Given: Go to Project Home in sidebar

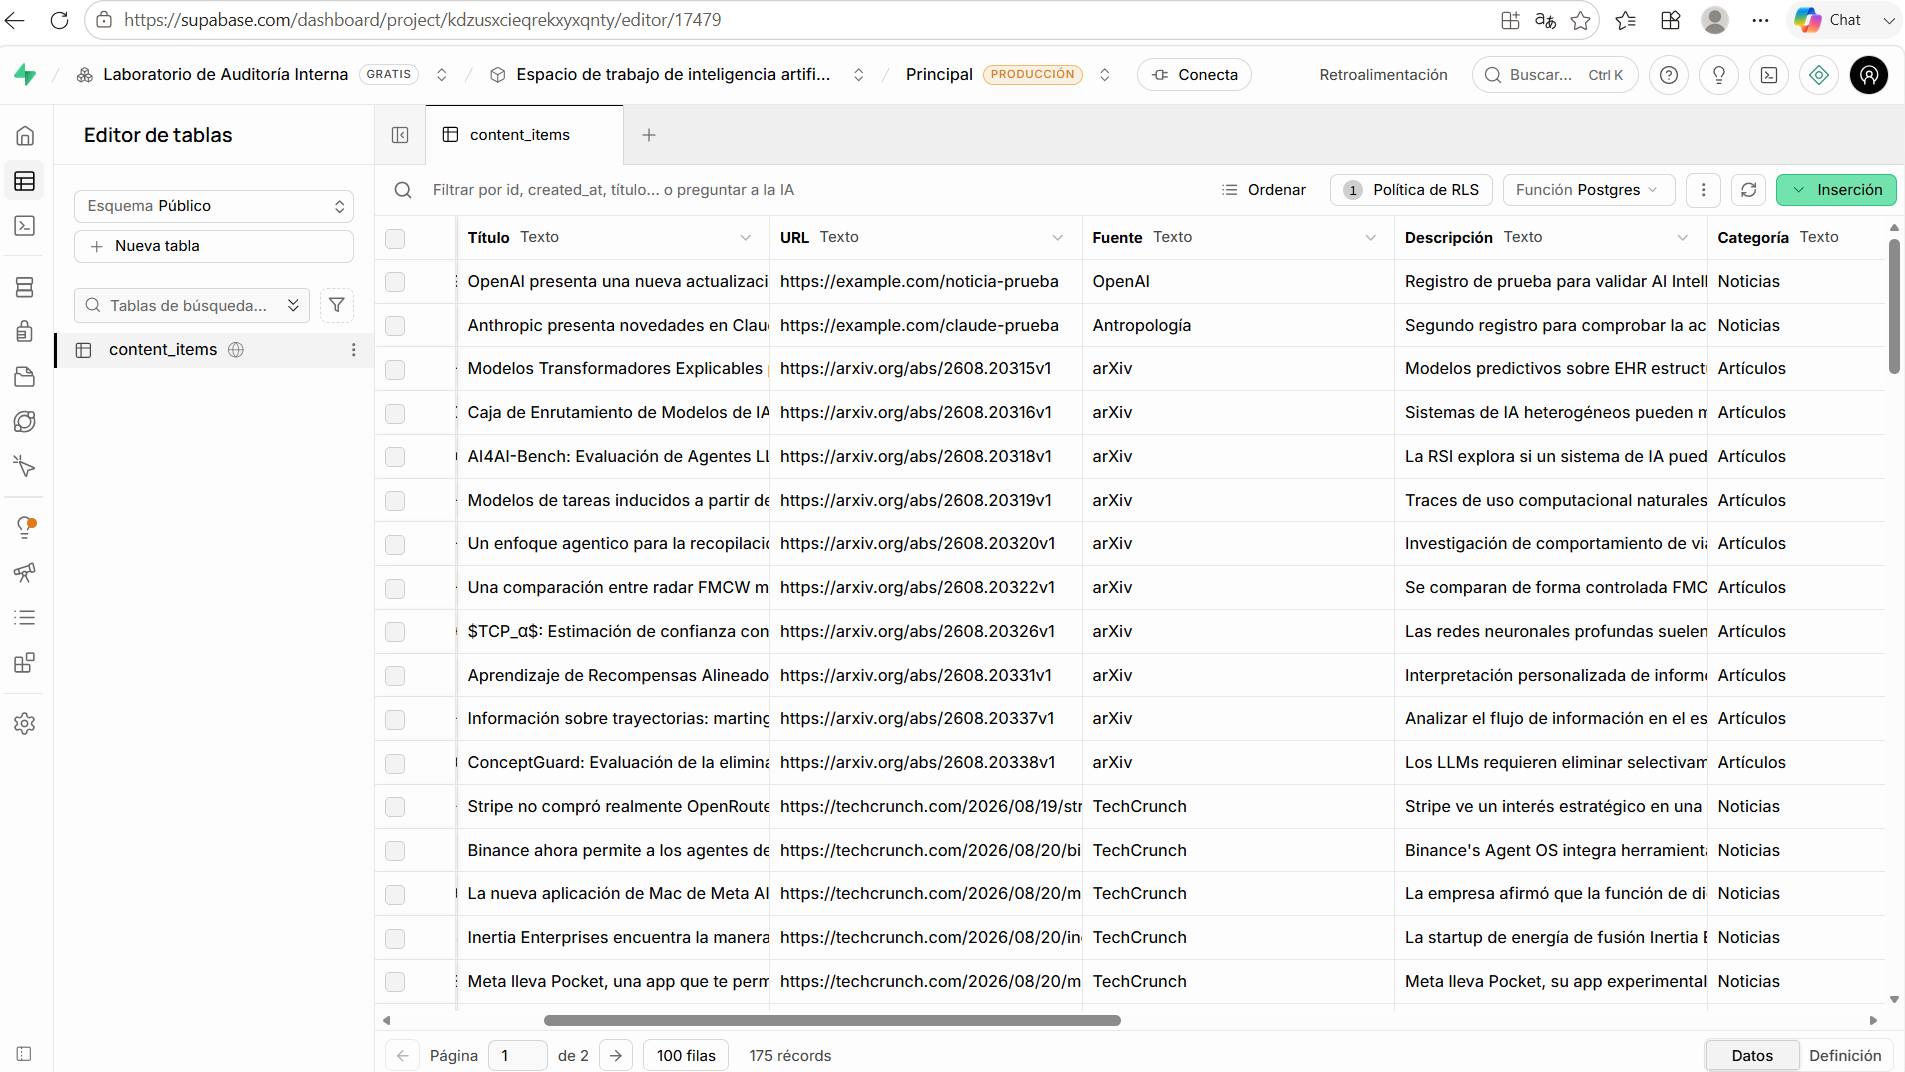Looking at the screenshot, I should (25, 136).
